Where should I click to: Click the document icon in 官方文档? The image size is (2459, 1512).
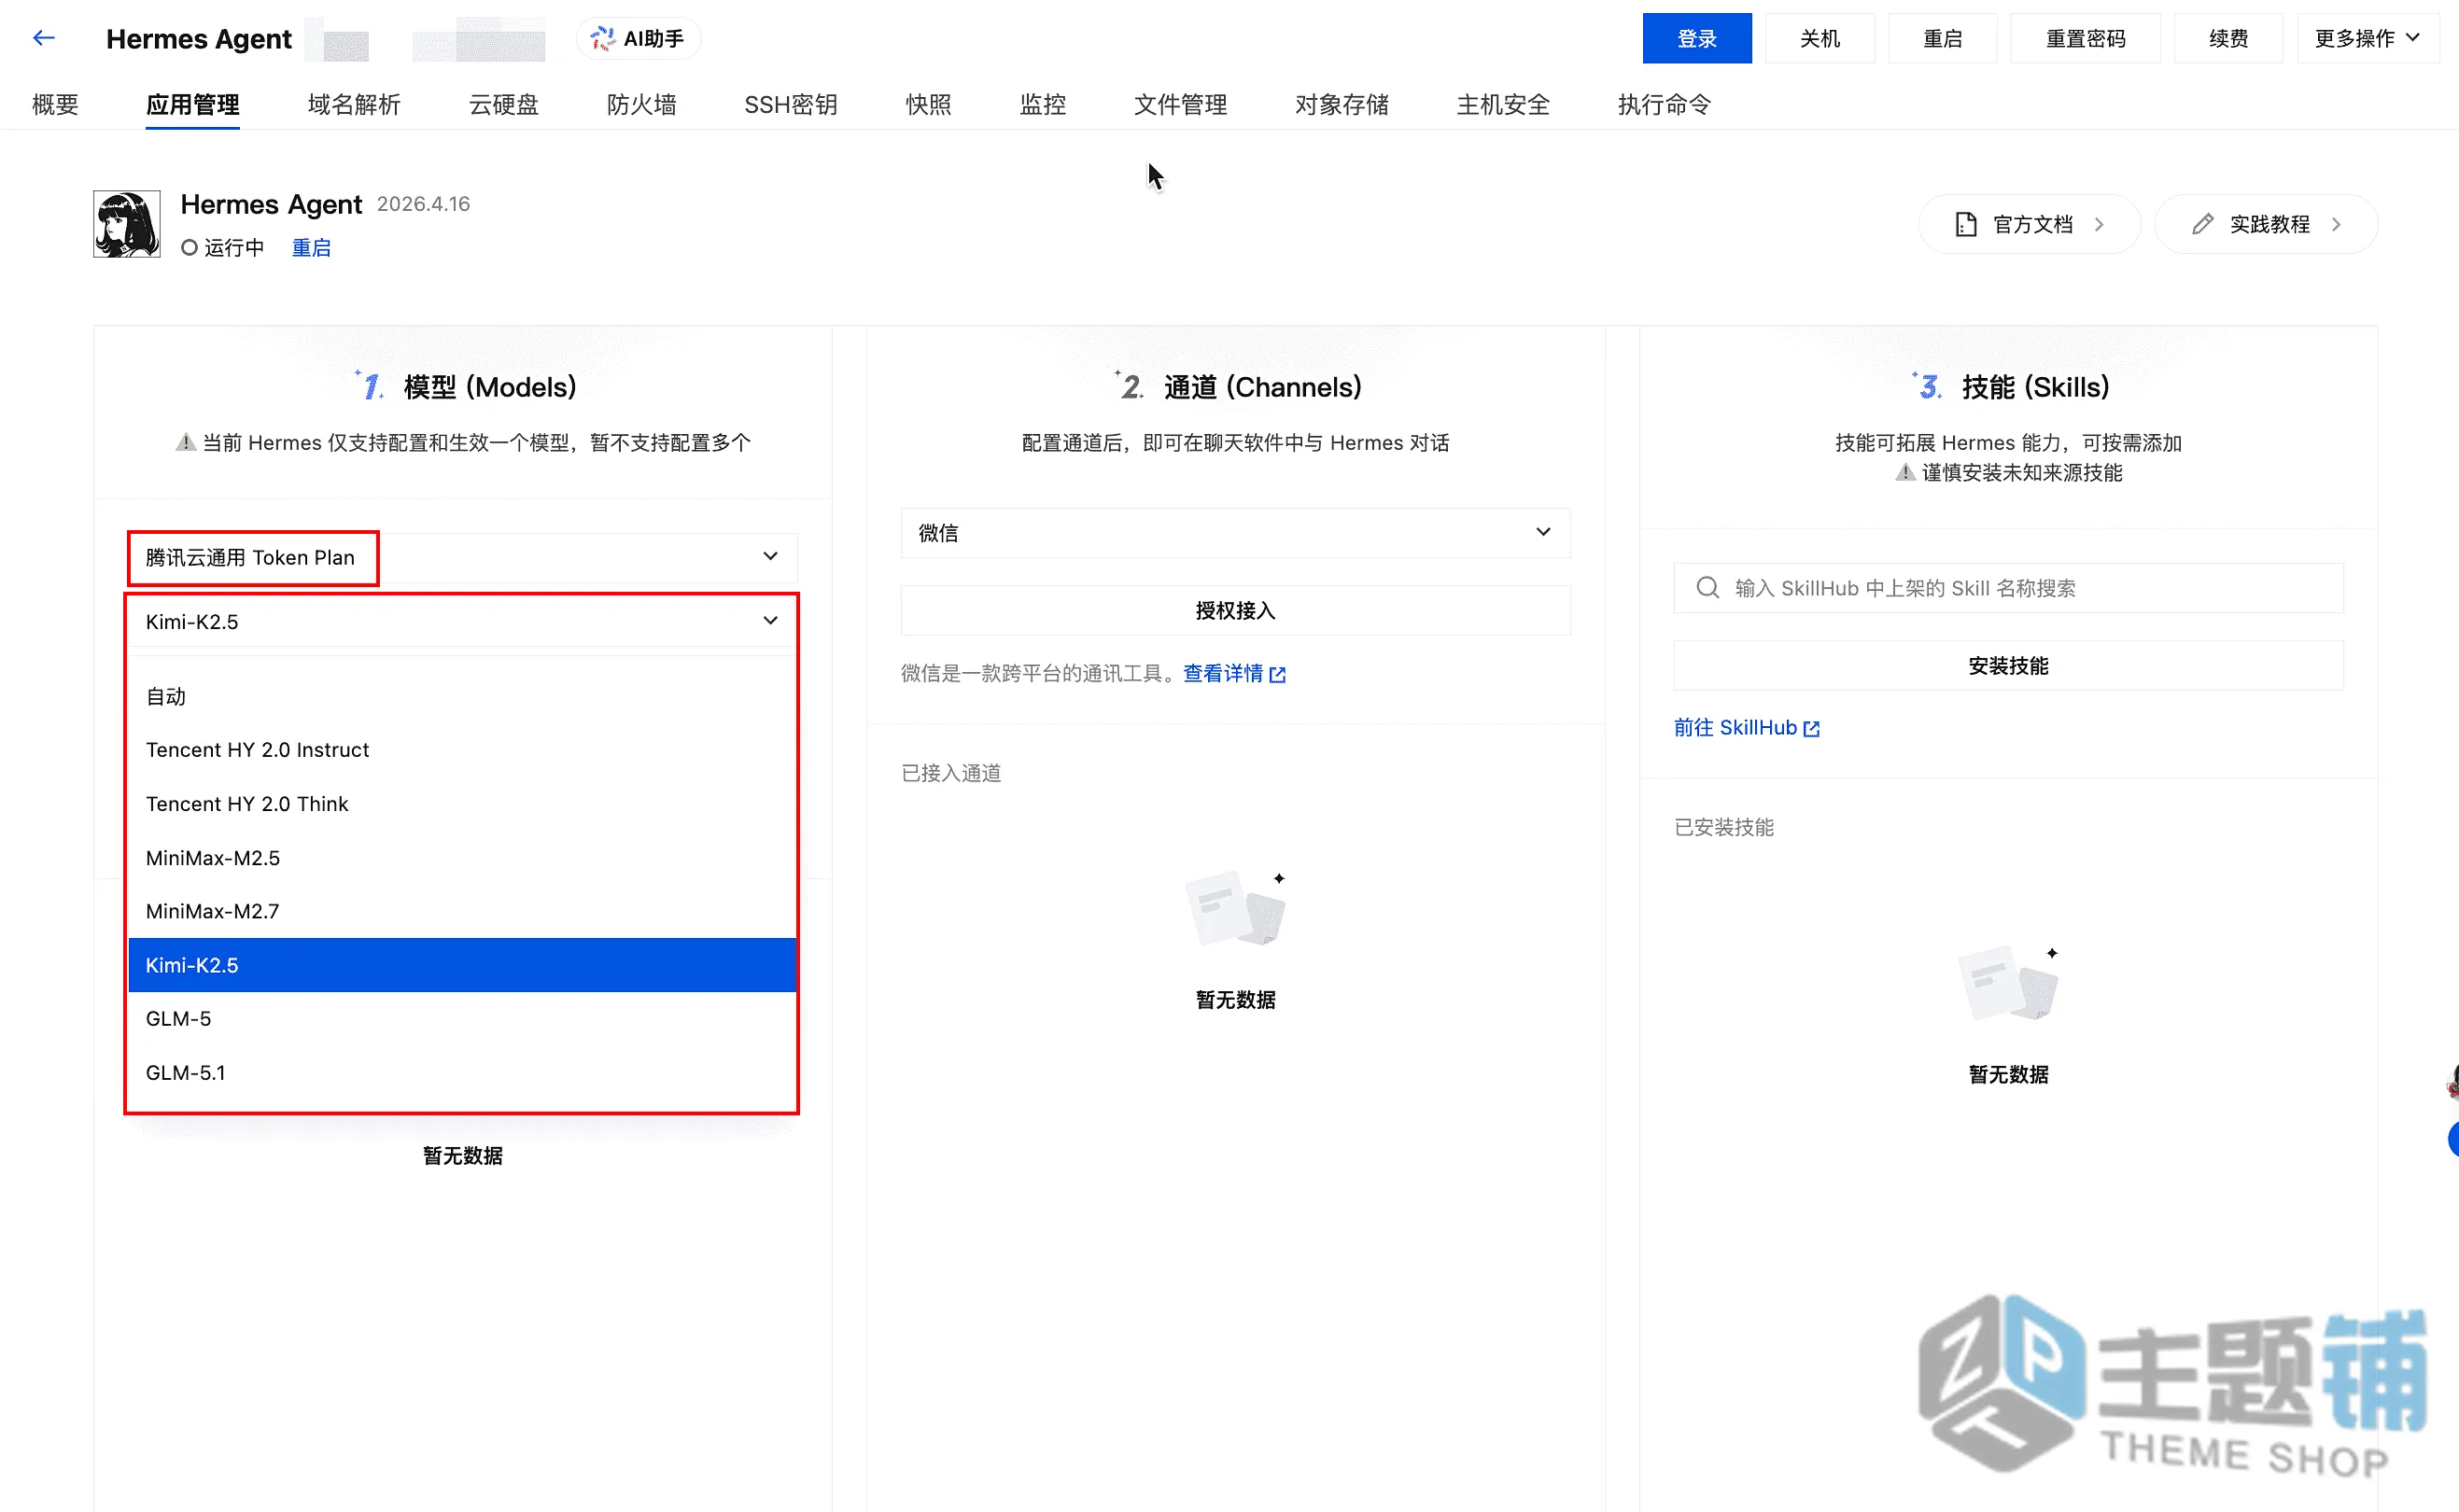[1965, 224]
